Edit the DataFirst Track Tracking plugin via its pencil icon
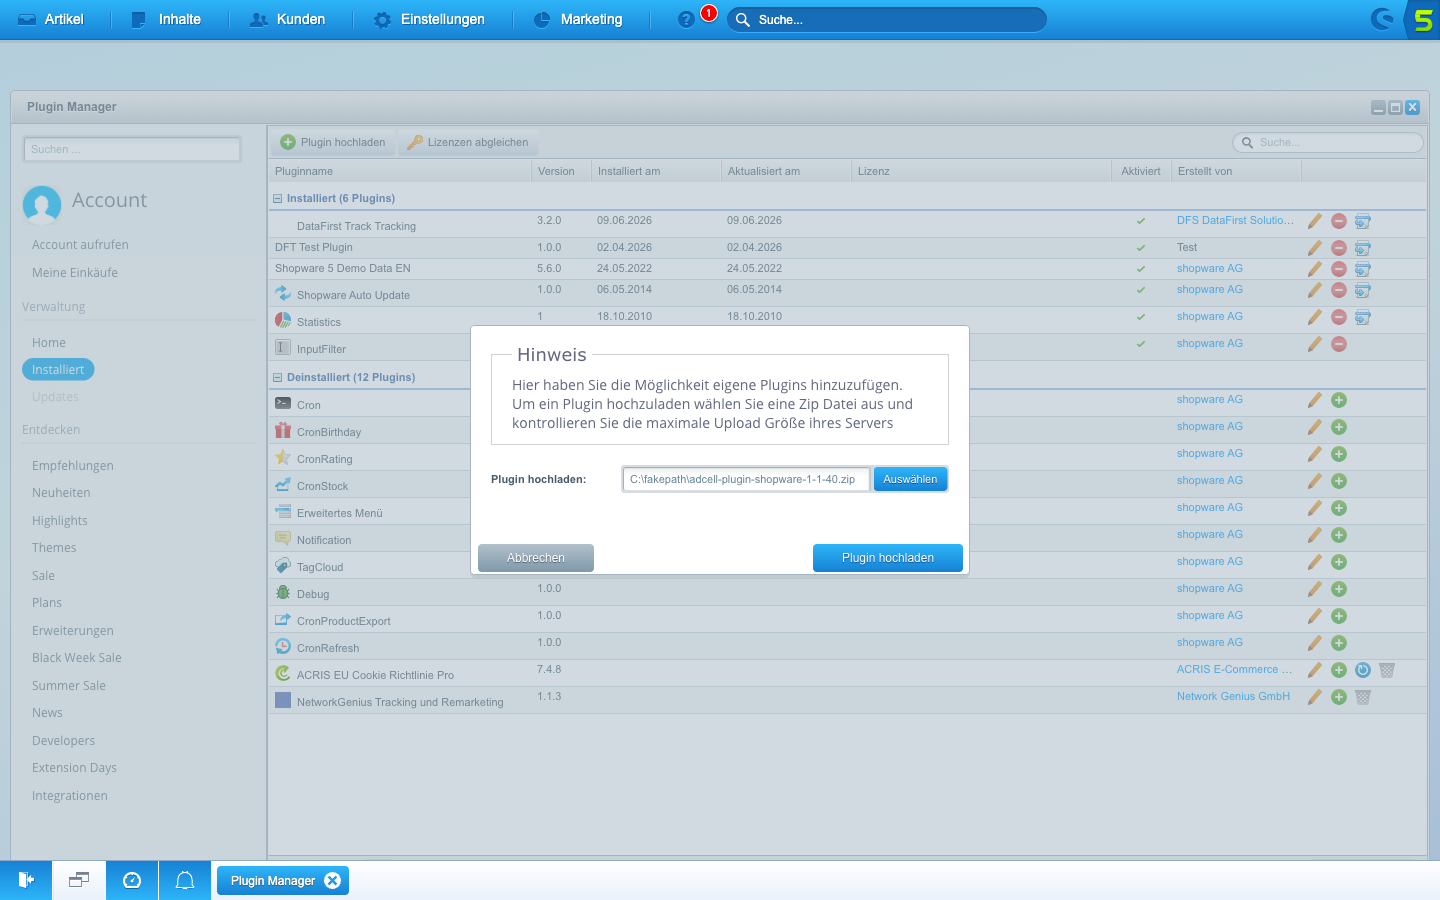Viewport: 1440px width, 900px height. pyautogui.click(x=1315, y=221)
